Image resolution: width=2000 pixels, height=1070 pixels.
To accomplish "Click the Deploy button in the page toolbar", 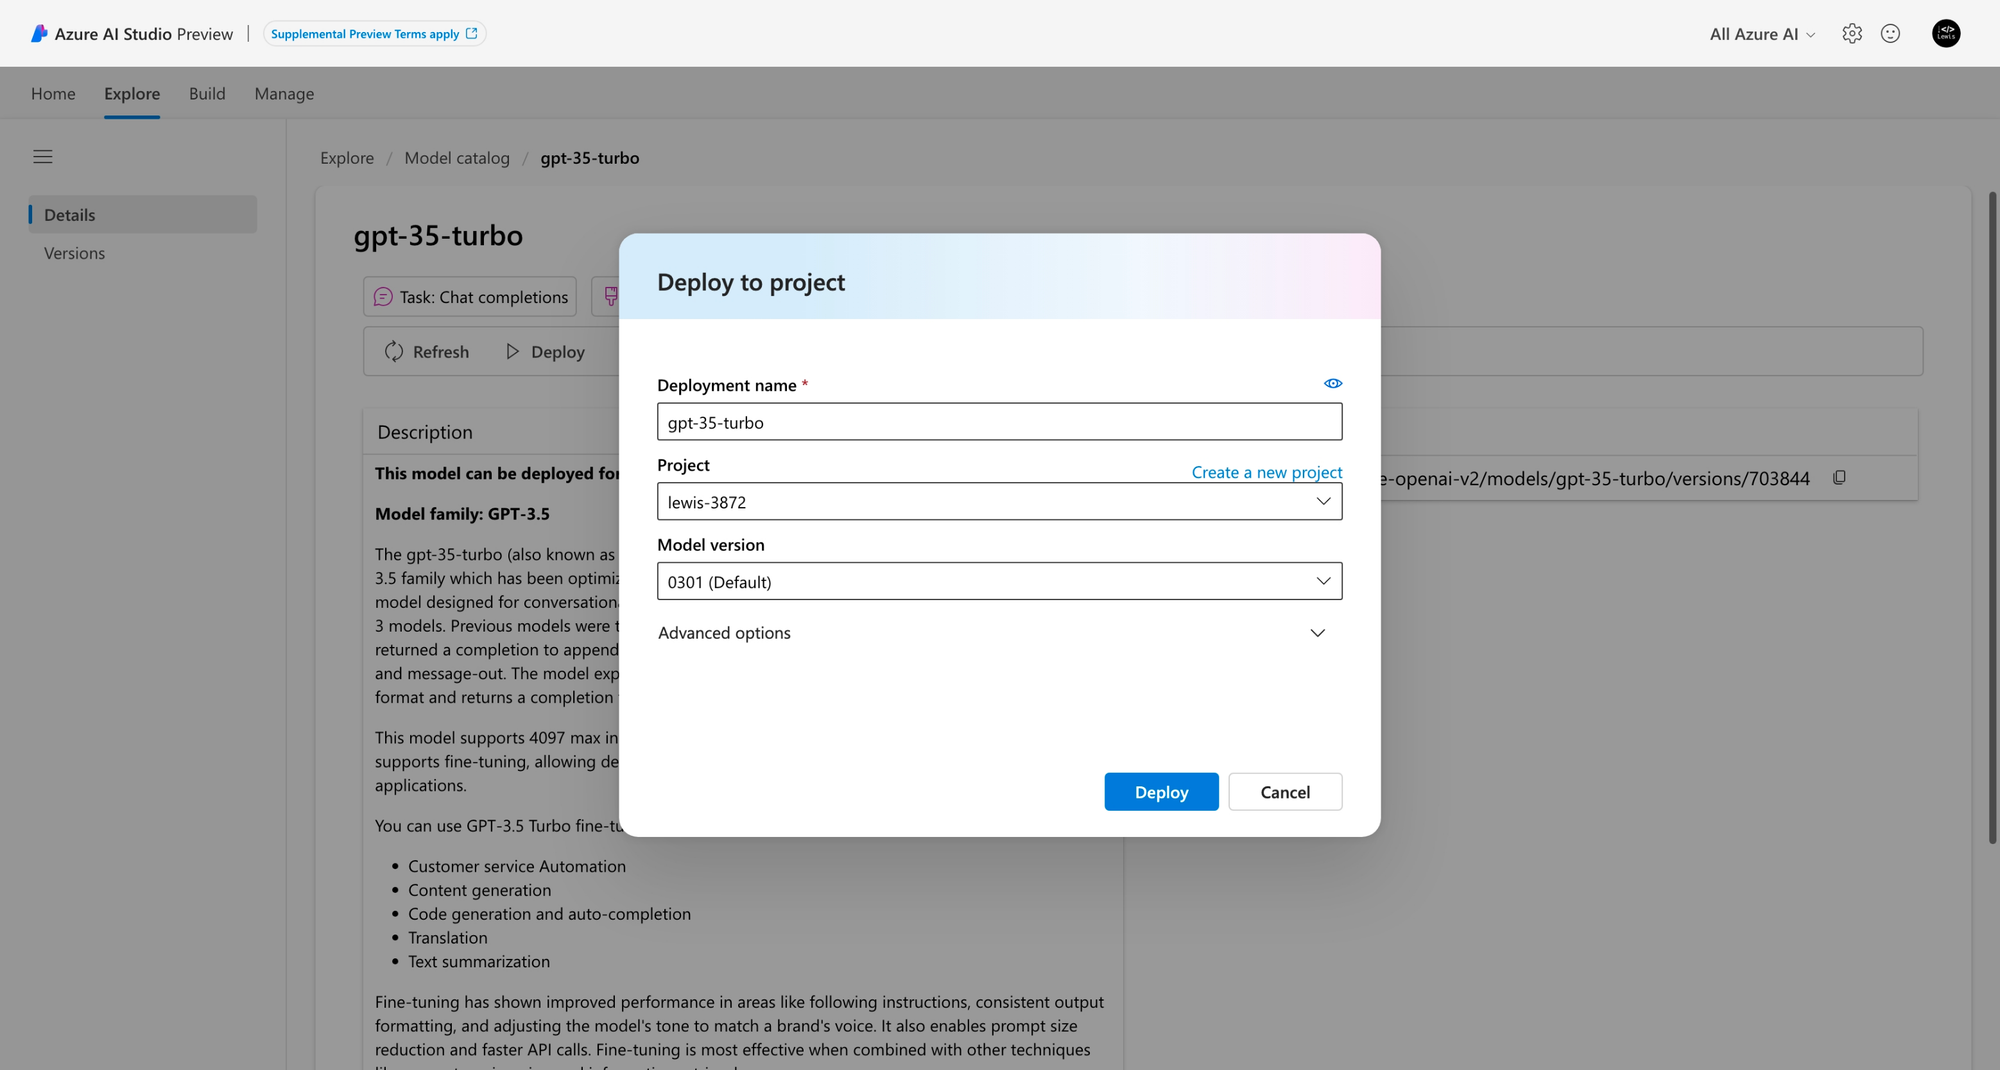I will click(545, 352).
